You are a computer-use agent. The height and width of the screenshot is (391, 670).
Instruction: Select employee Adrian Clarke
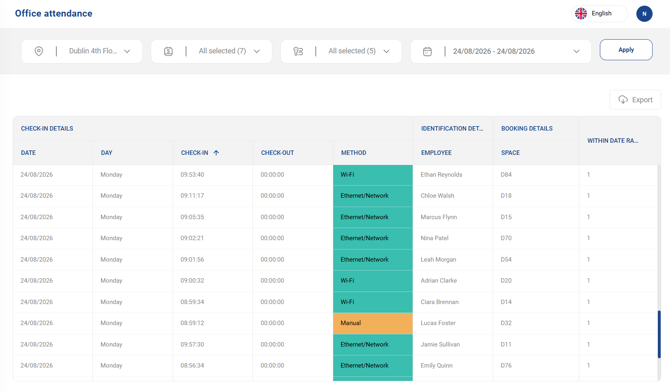click(x=438, y=280)
